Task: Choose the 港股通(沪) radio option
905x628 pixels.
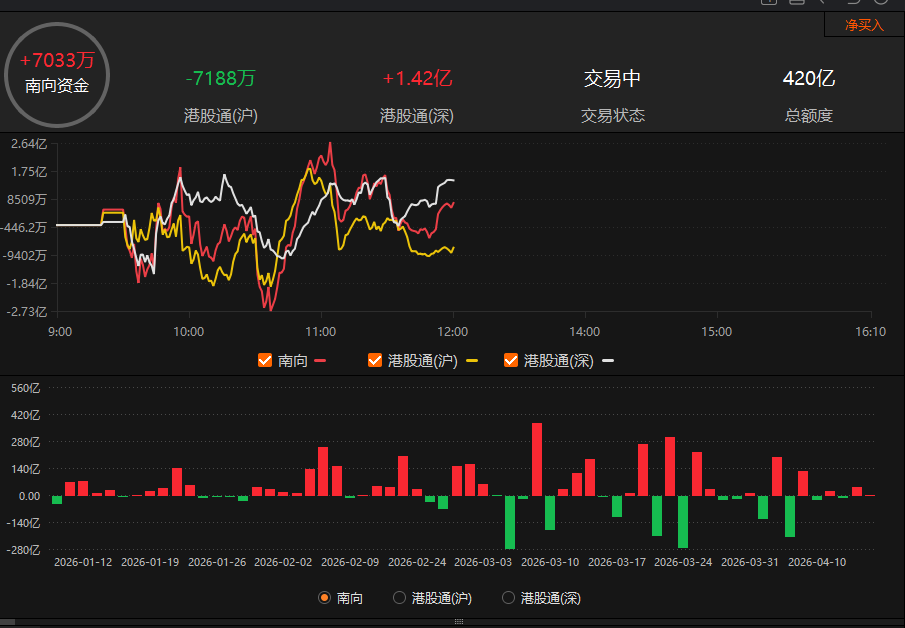Action: pos(399,598)
